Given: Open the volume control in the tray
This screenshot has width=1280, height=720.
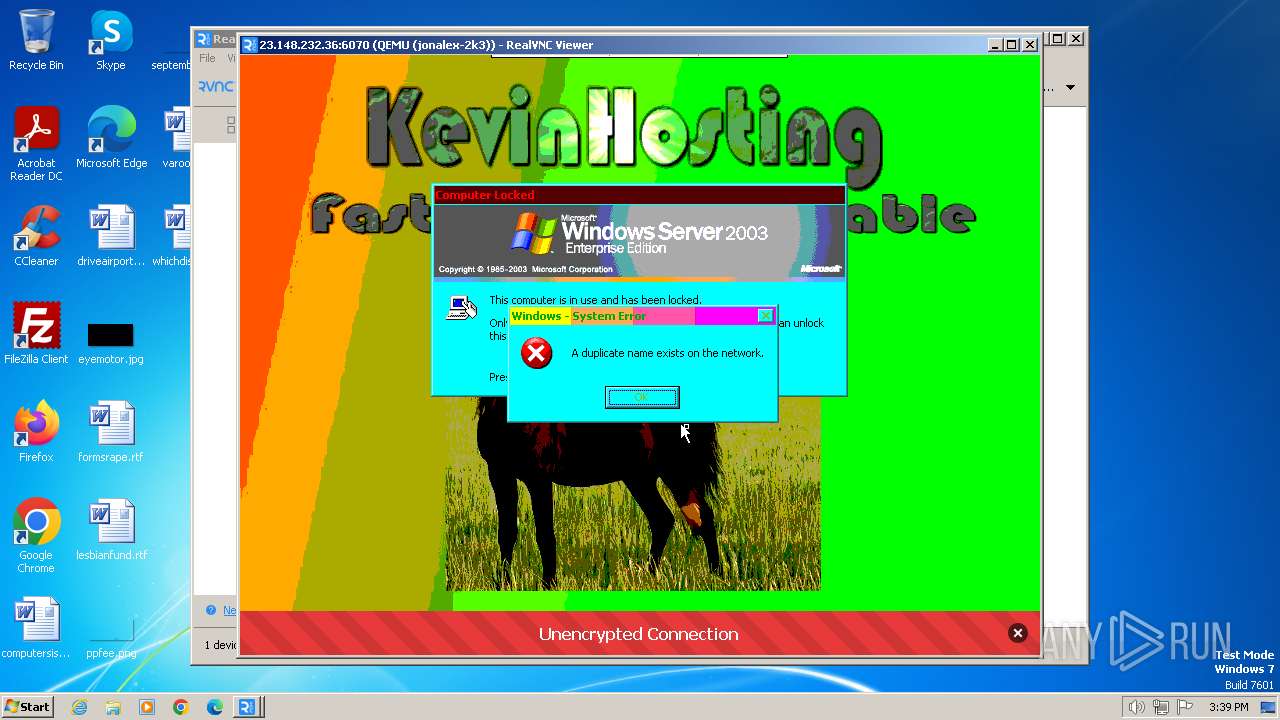Looking at the screenshot, I should coord(1136,707).
